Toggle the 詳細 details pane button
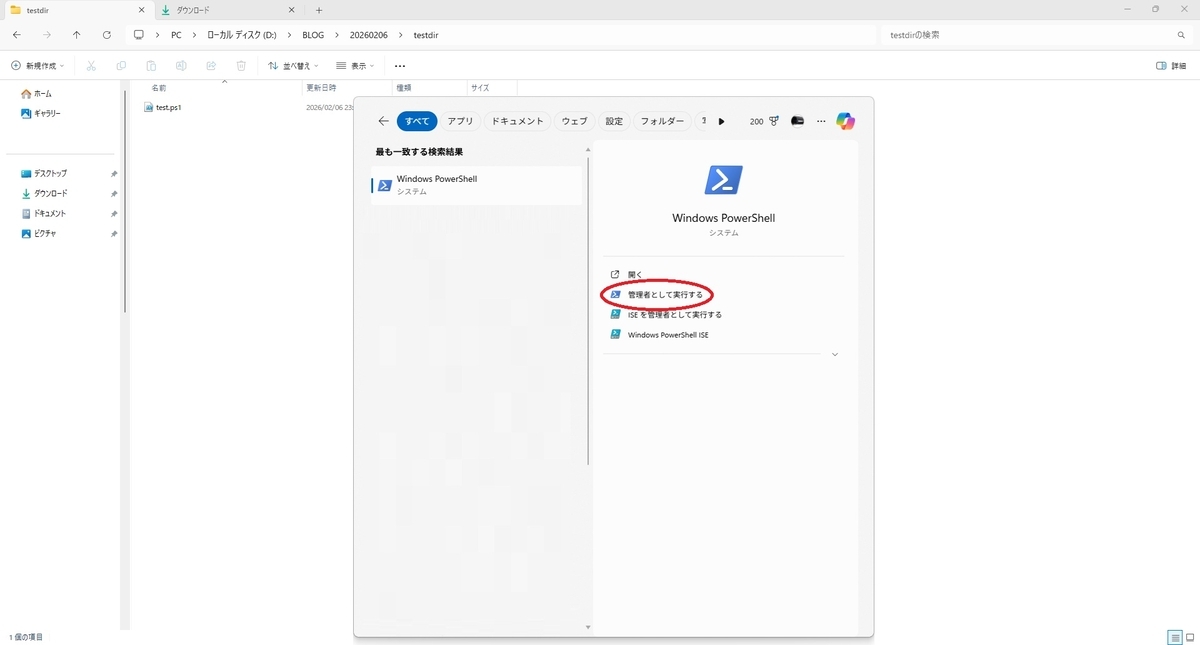1200x645 pixels. (1173, 66)
